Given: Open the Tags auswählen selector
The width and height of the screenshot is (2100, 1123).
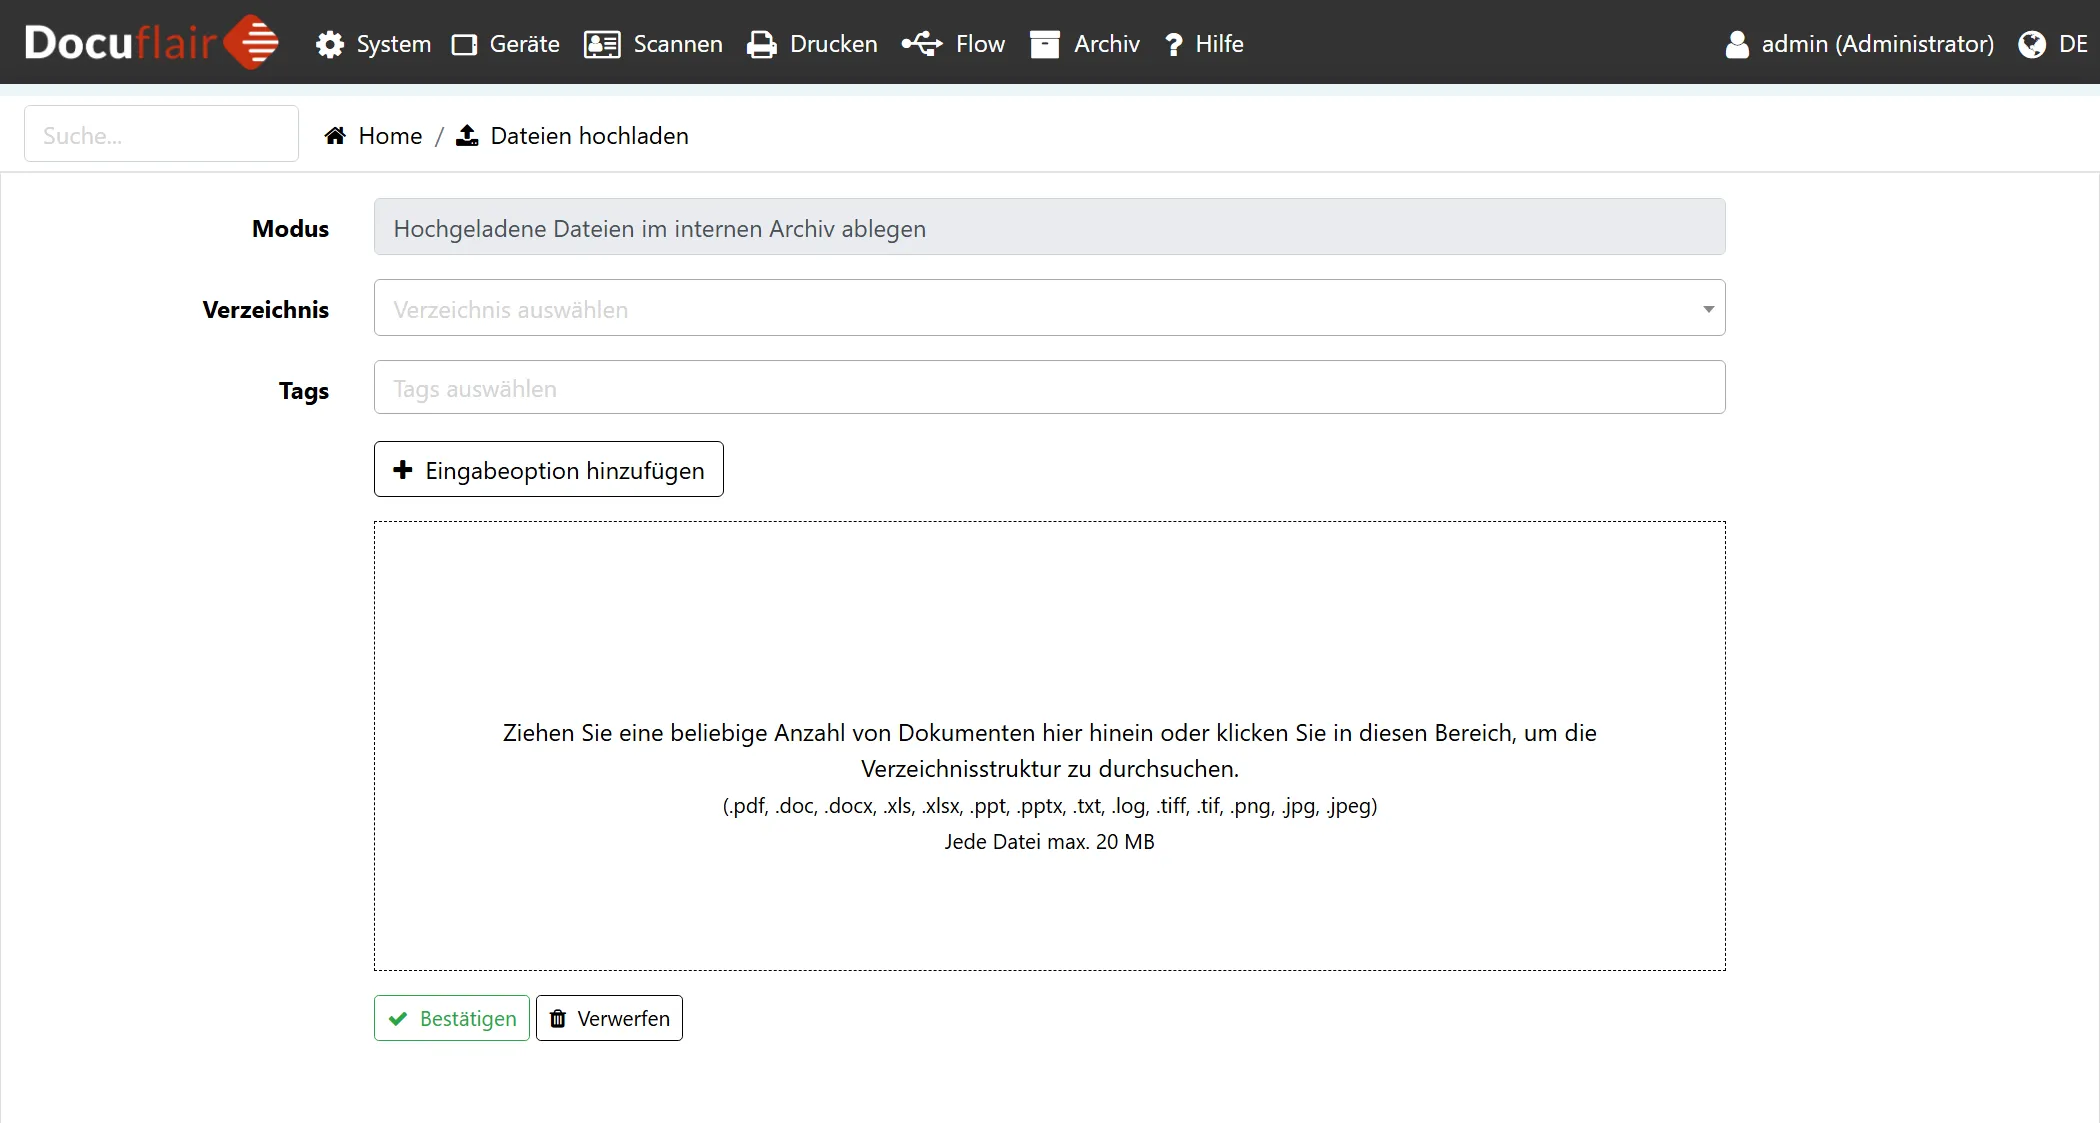Looking at the screenshot, I should tap(1049, 388).
